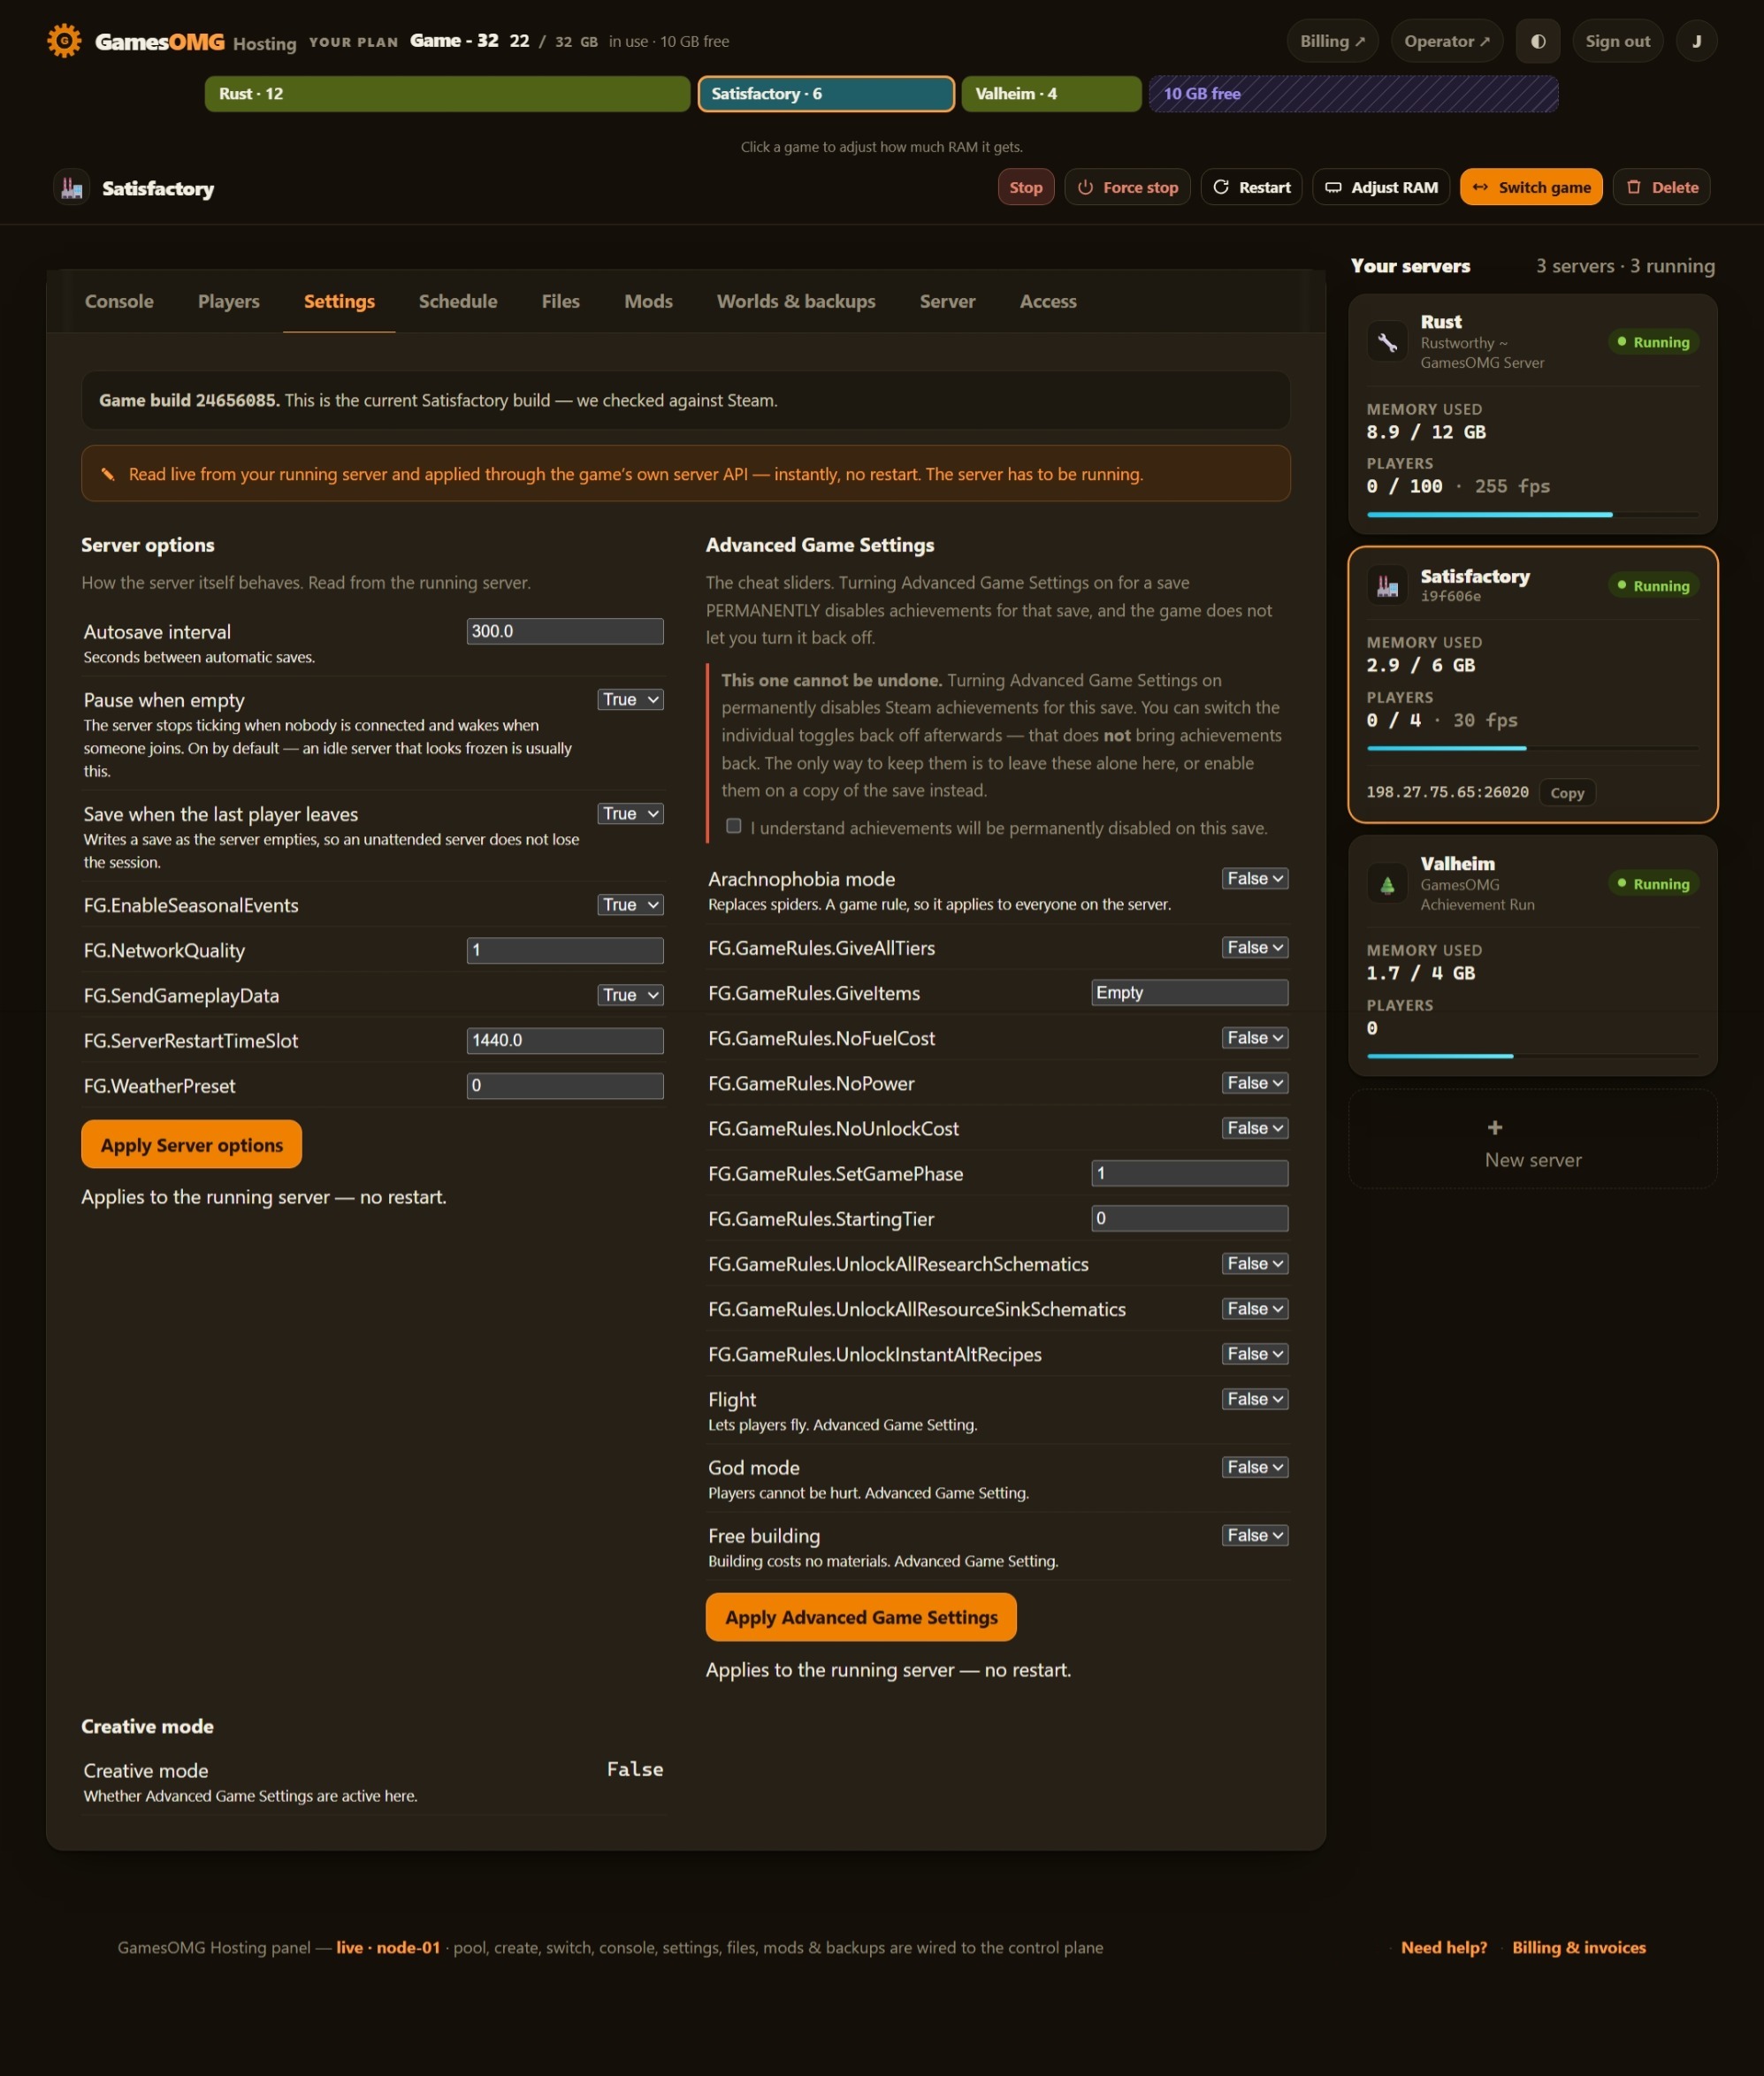This screenshot has height=2076, width=1764.
Task: Open the Schedule tab
Action: (x=458, y=301)
